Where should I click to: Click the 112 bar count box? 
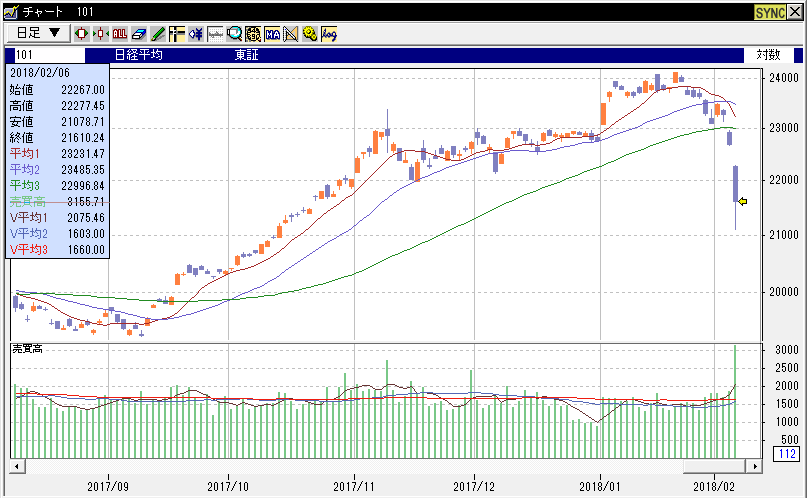pos(786,455)
